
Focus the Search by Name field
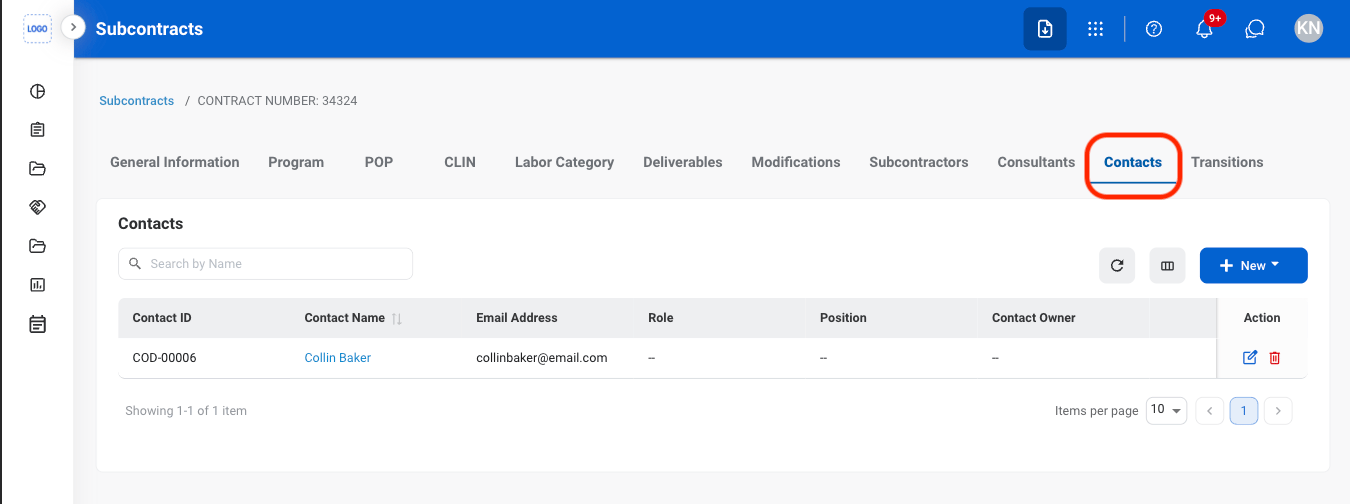click(265, 264)
